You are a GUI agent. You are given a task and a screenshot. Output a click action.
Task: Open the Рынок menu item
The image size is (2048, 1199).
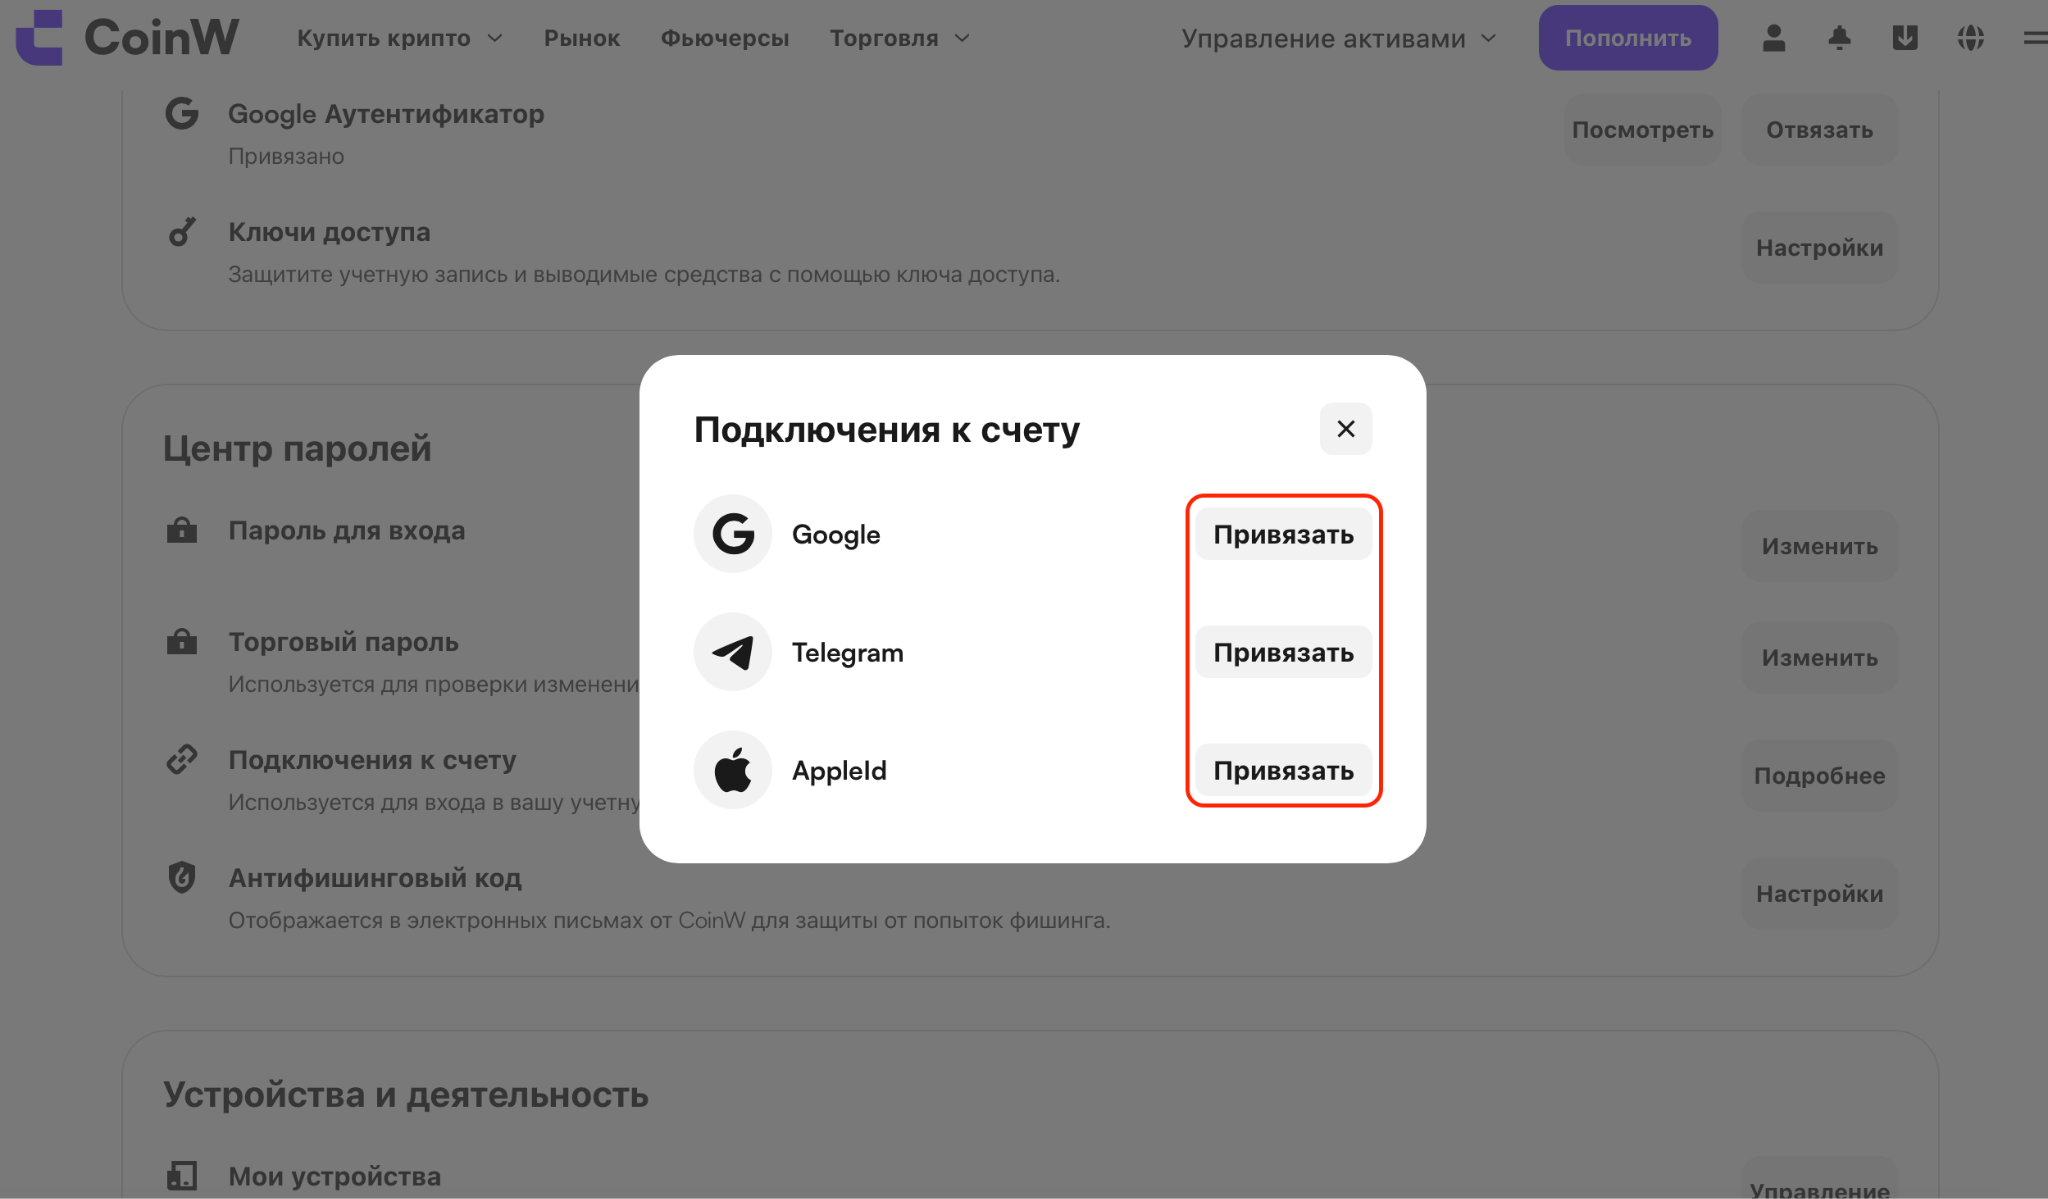tap(582, 38)
